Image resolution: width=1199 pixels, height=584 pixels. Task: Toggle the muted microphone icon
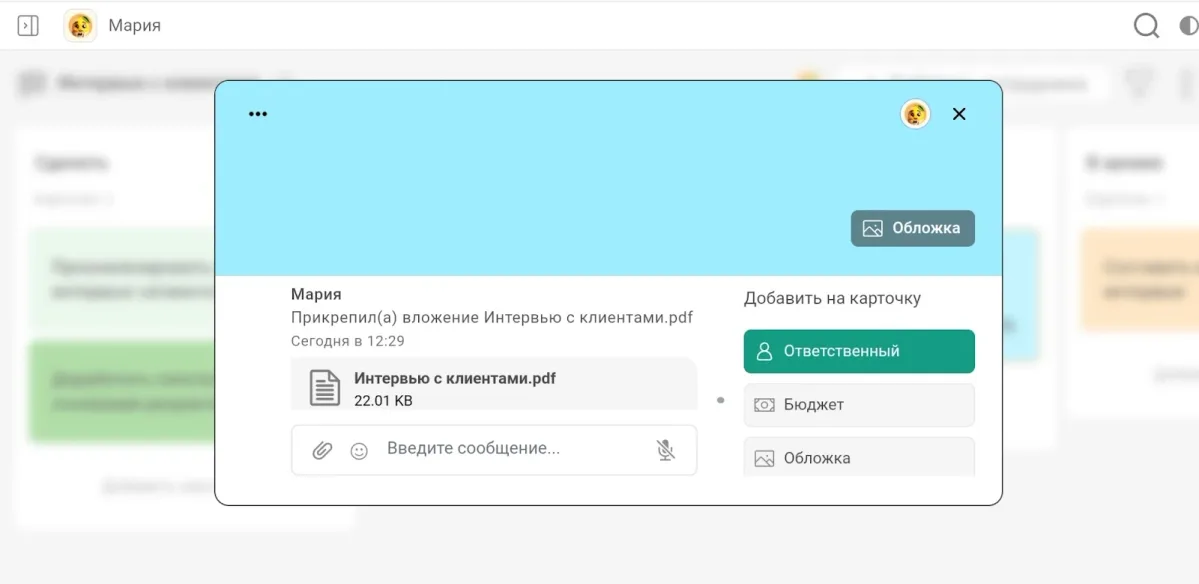(x=666, y=450)
